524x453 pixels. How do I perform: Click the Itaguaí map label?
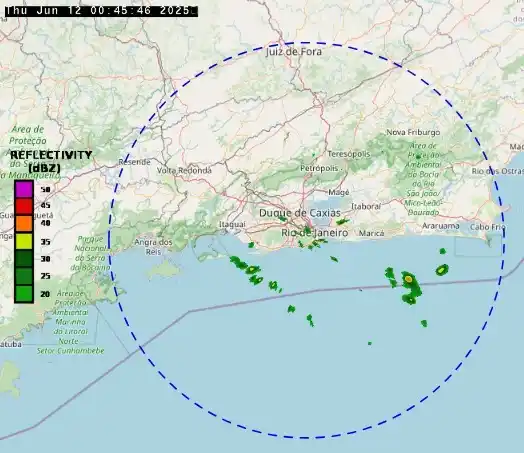(x=232, y=224)
